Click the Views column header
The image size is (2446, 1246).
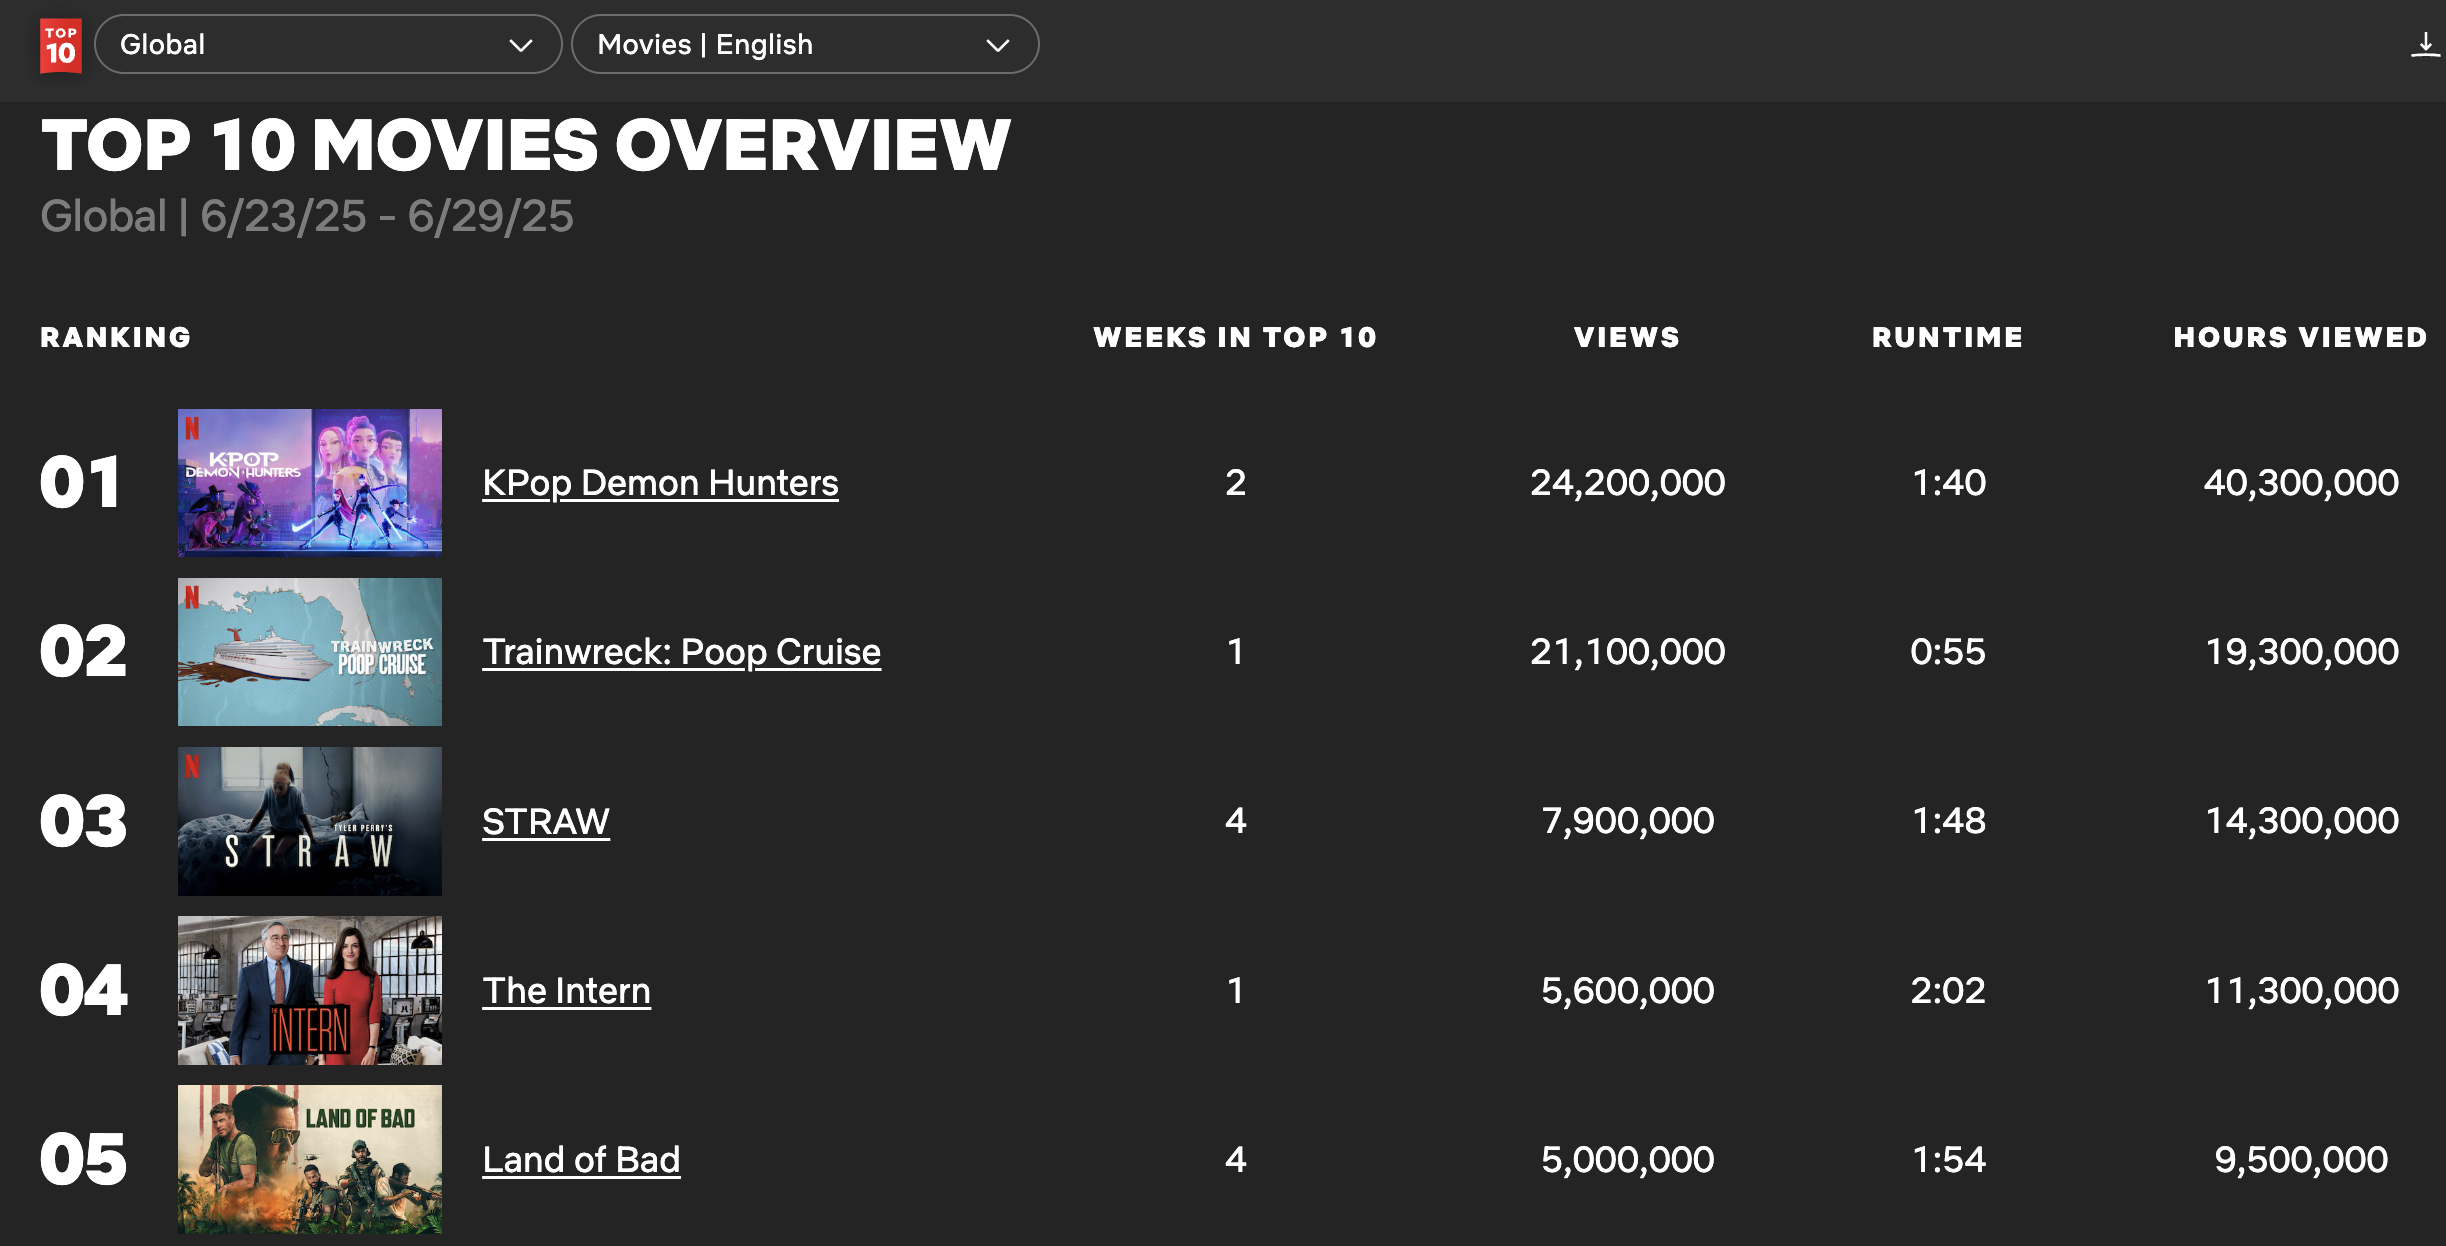tap(1627, 337)
